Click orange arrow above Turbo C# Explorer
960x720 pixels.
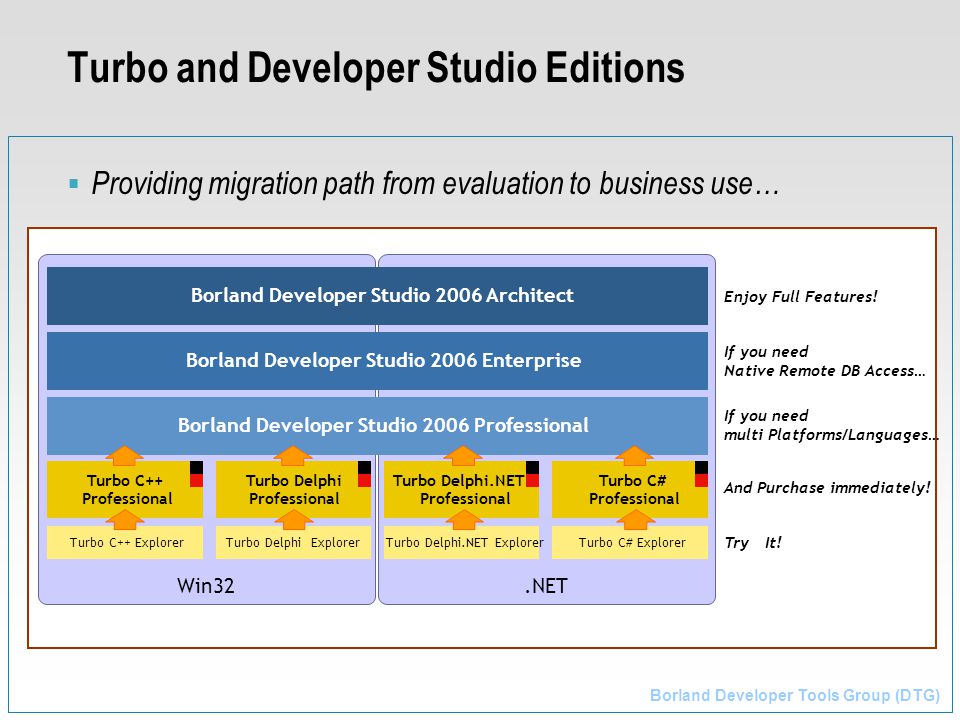(x=636, y=520)
